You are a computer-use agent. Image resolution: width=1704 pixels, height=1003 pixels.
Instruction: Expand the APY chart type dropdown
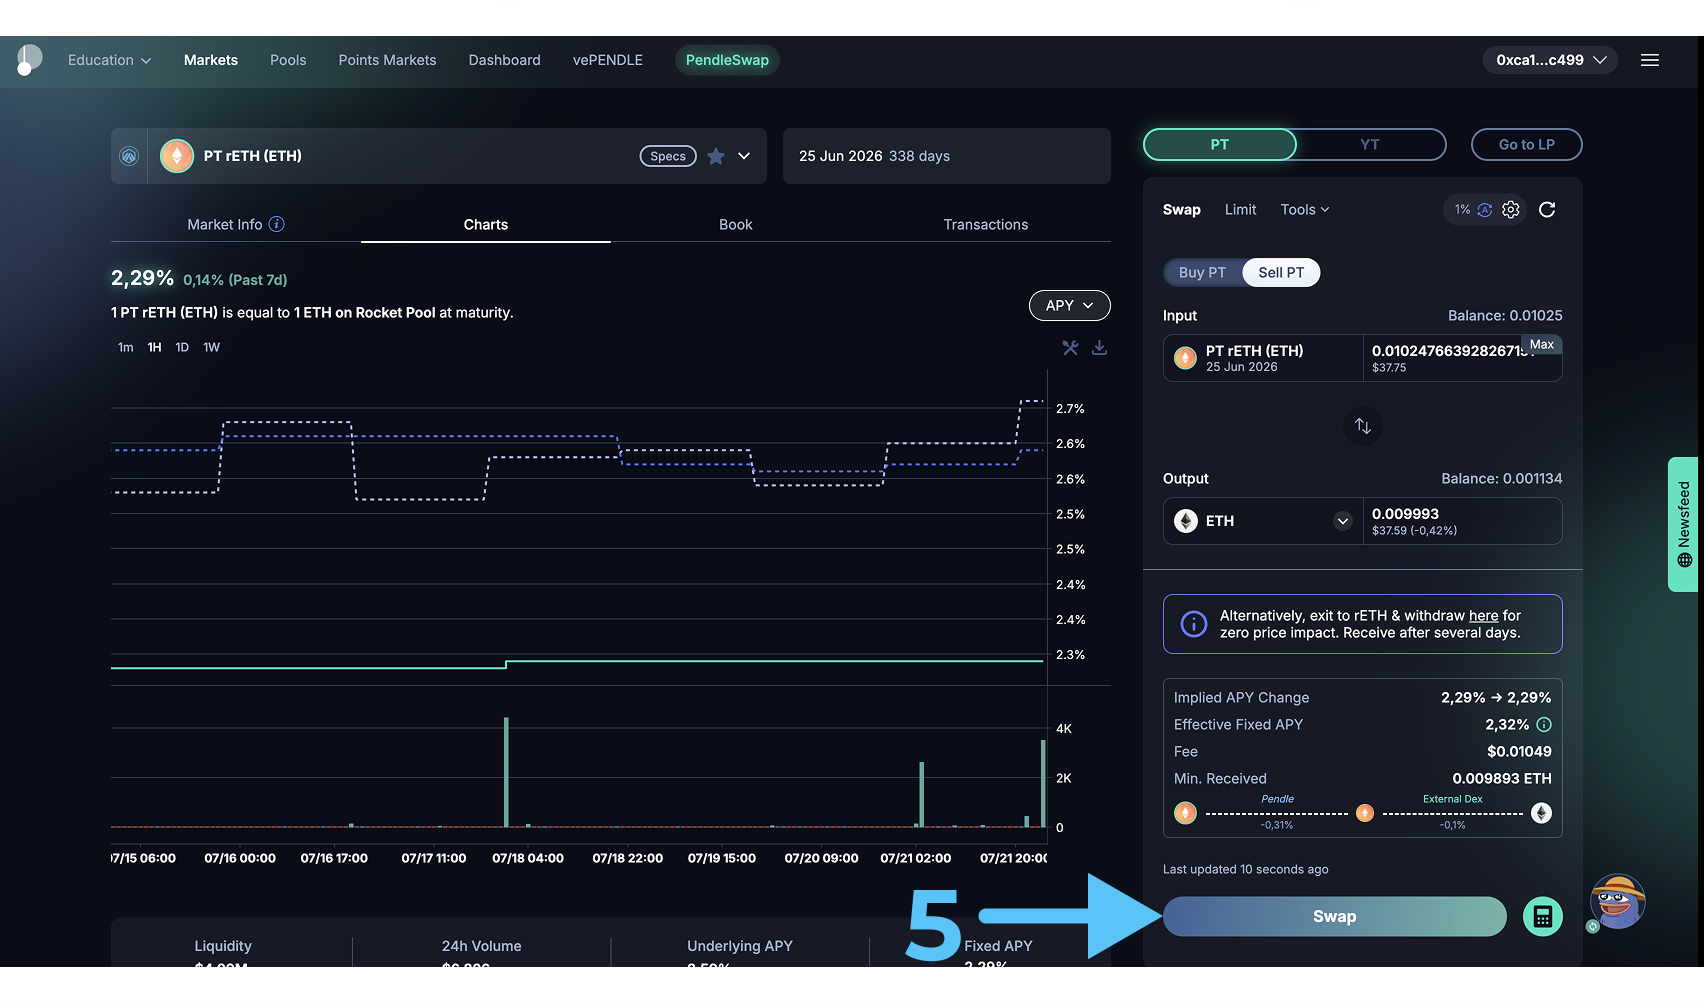1069,306
